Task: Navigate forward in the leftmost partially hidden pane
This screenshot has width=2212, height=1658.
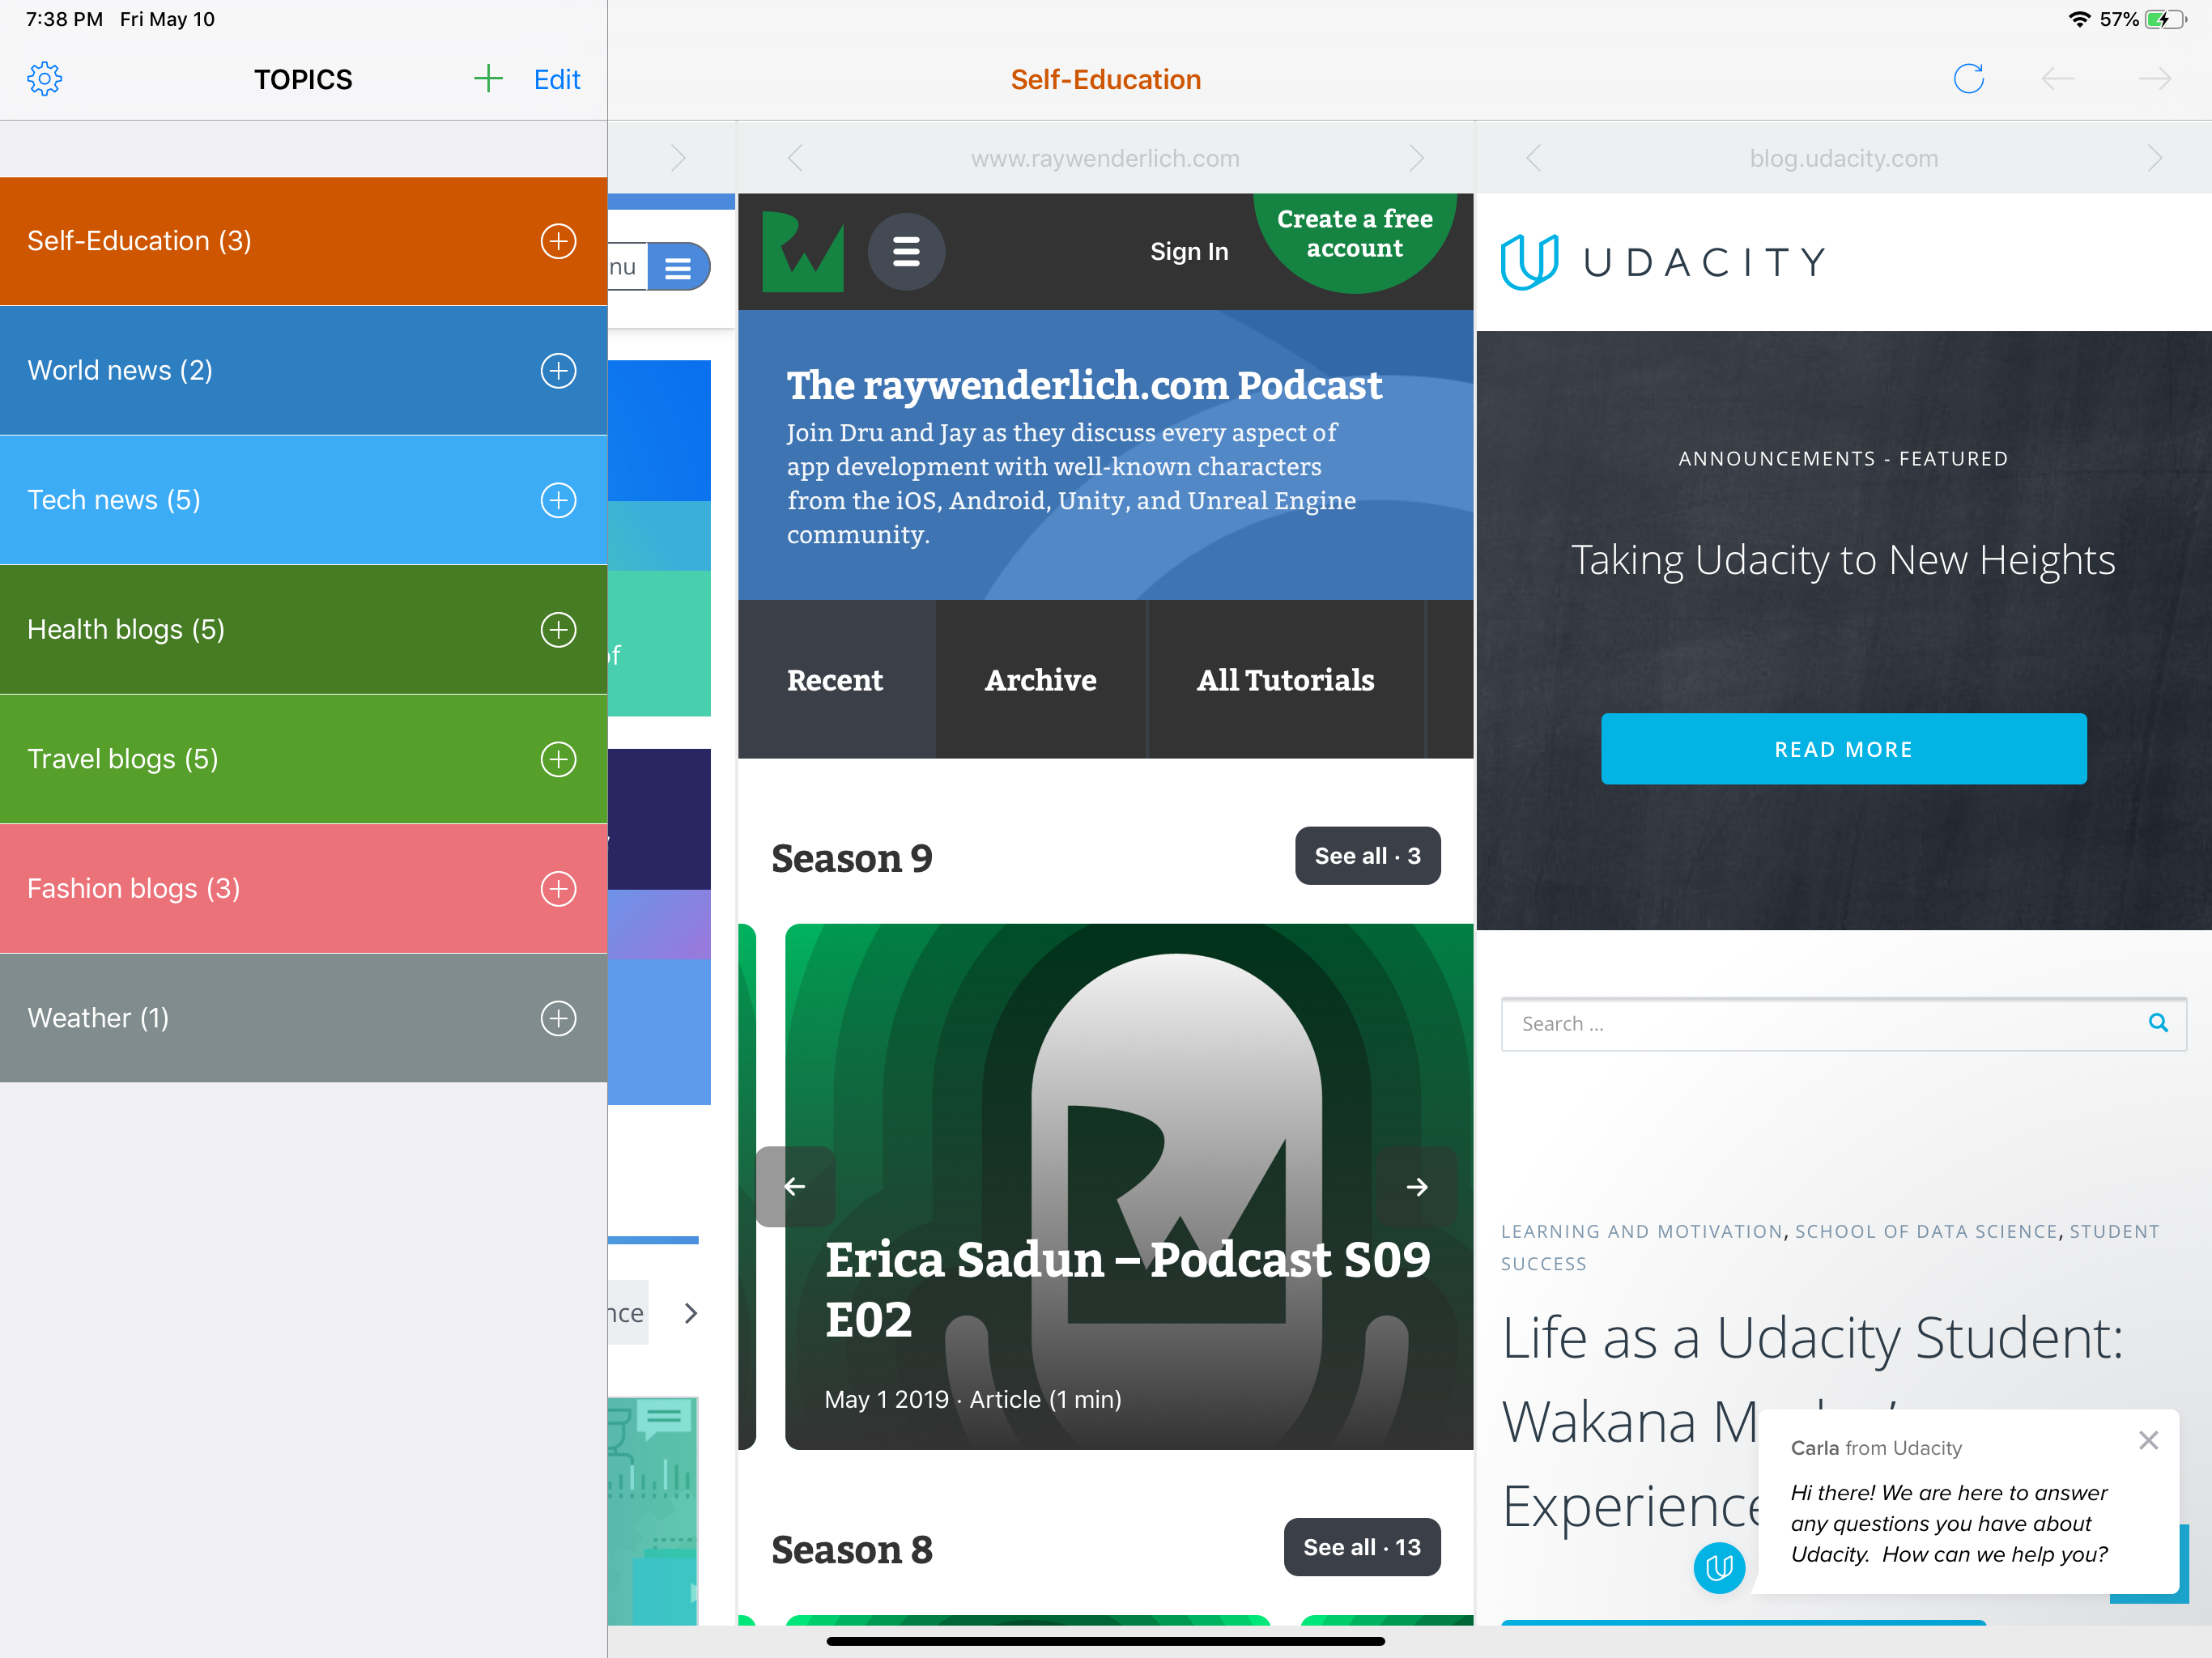Action: 678,158
